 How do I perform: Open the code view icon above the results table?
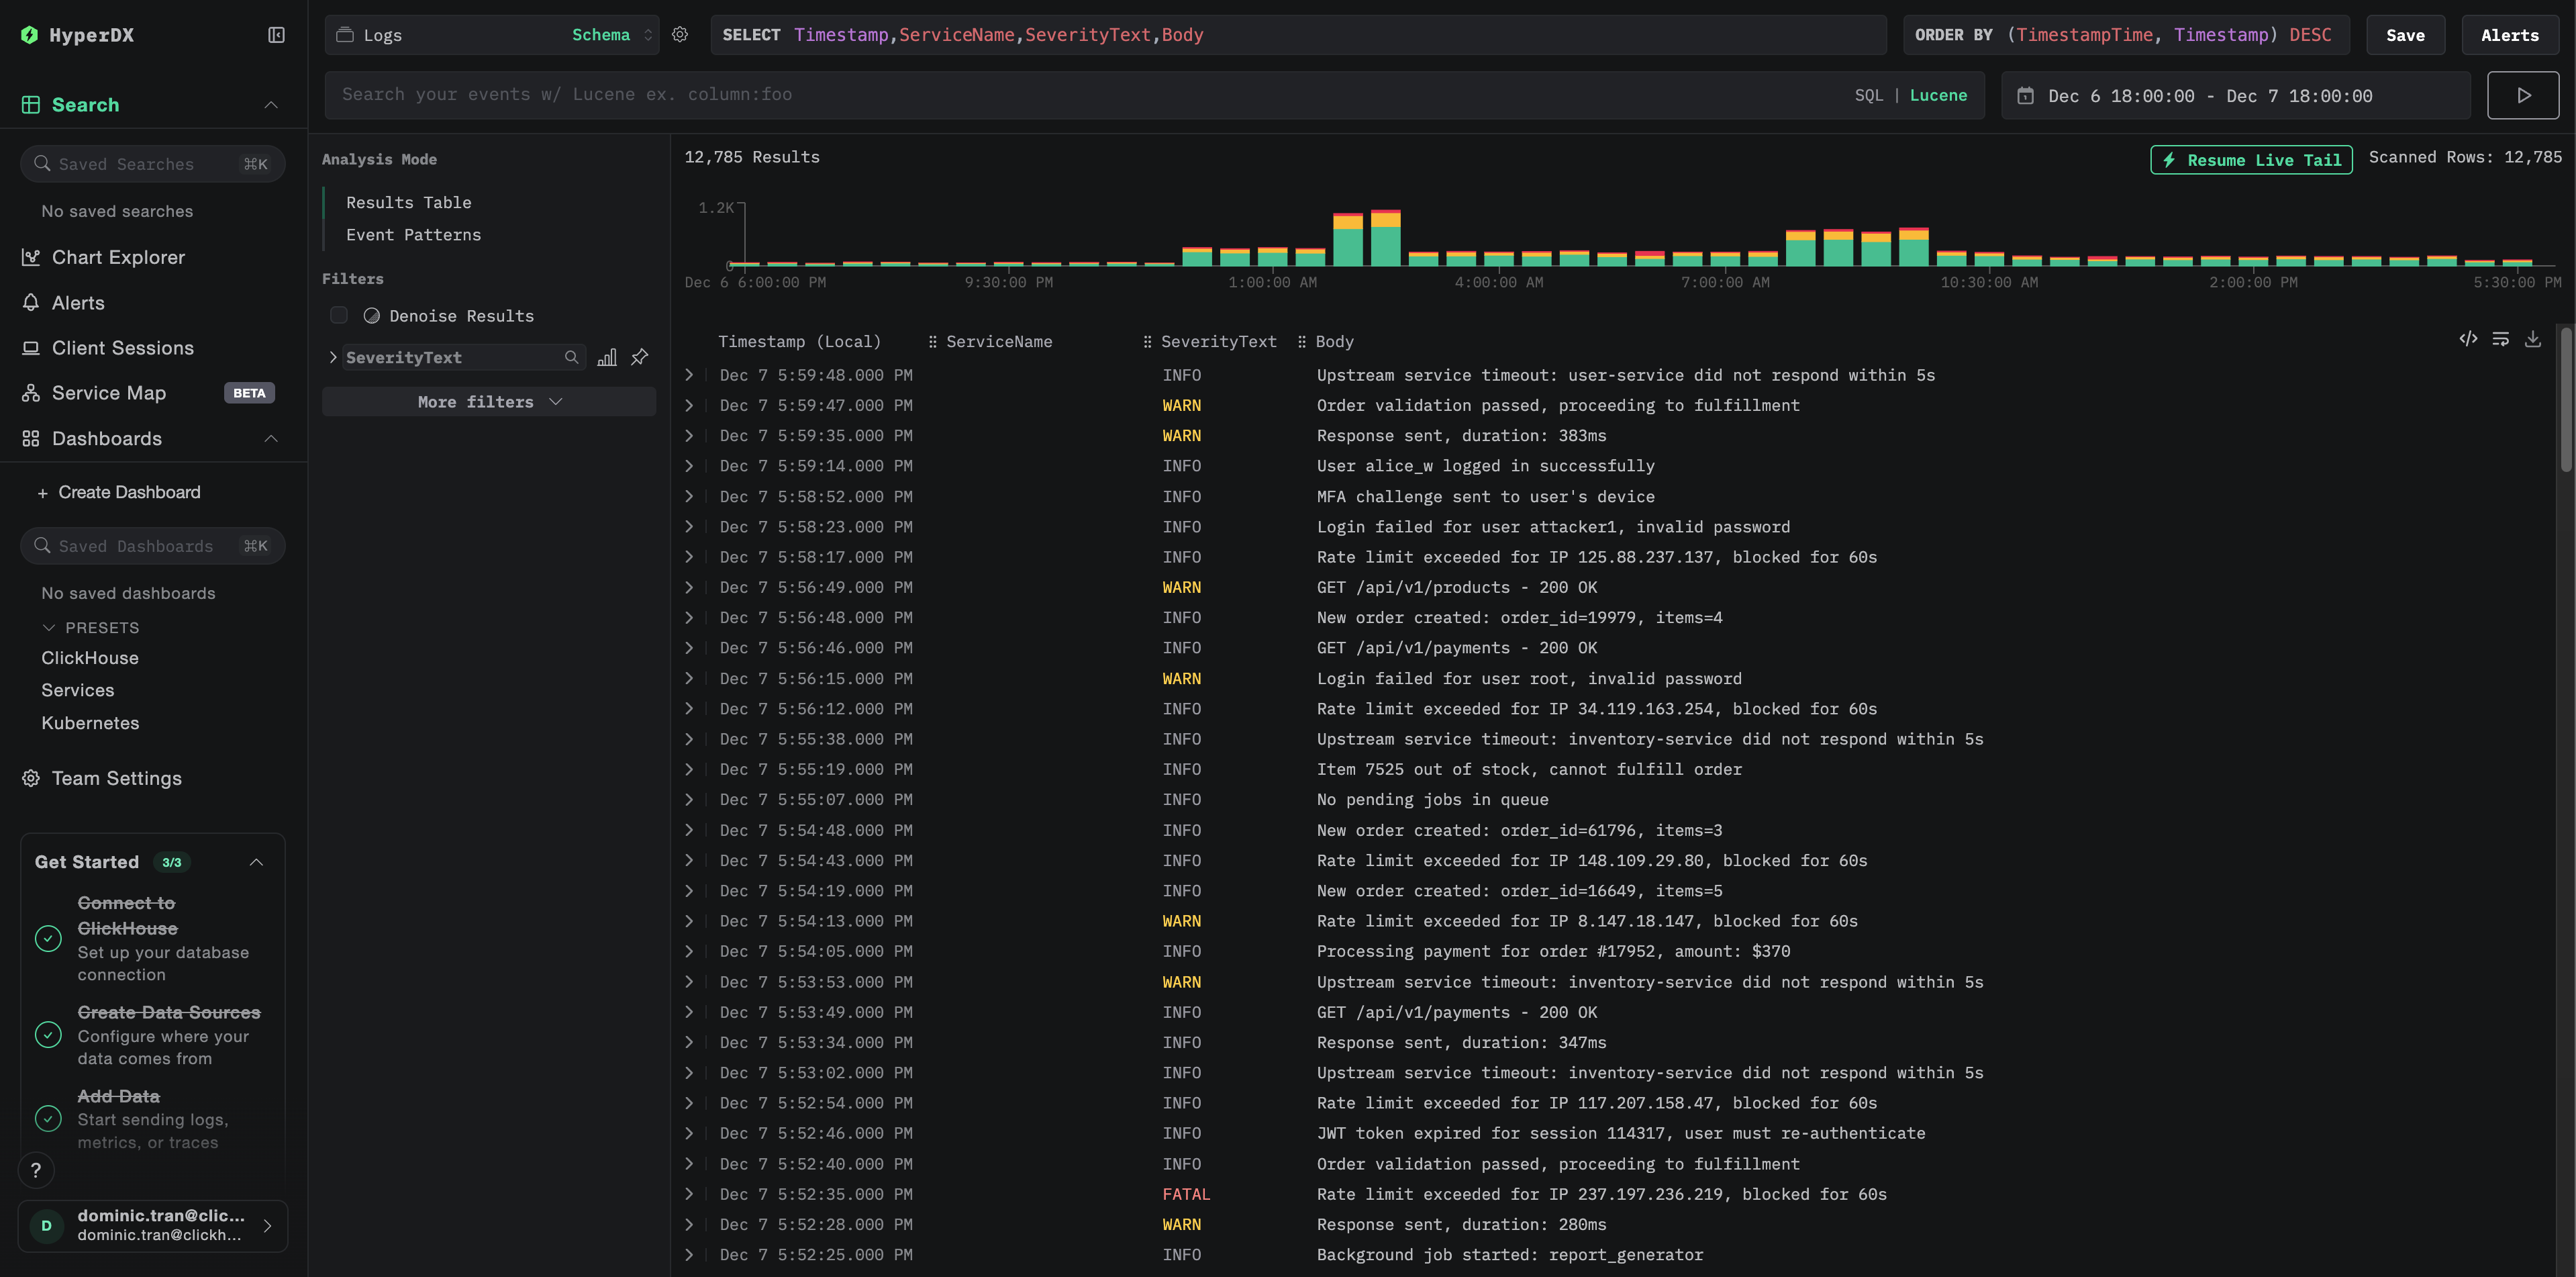[x=2468, y=339]
